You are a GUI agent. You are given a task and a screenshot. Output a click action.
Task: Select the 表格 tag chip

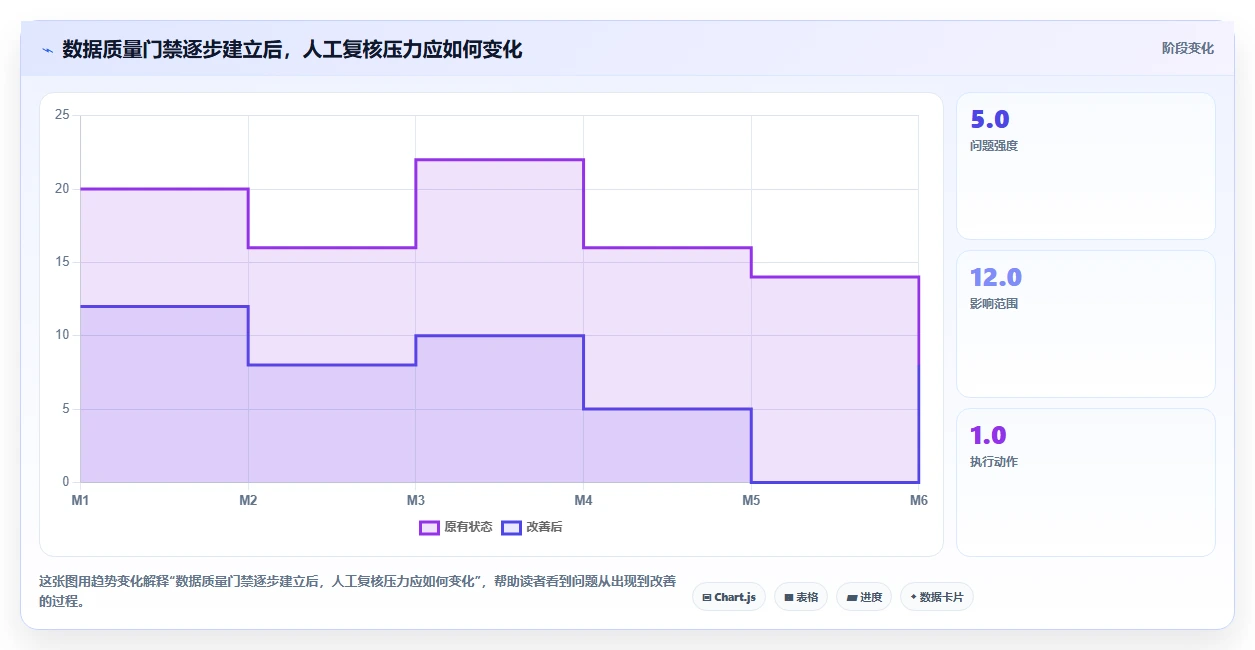click(801, 597)
